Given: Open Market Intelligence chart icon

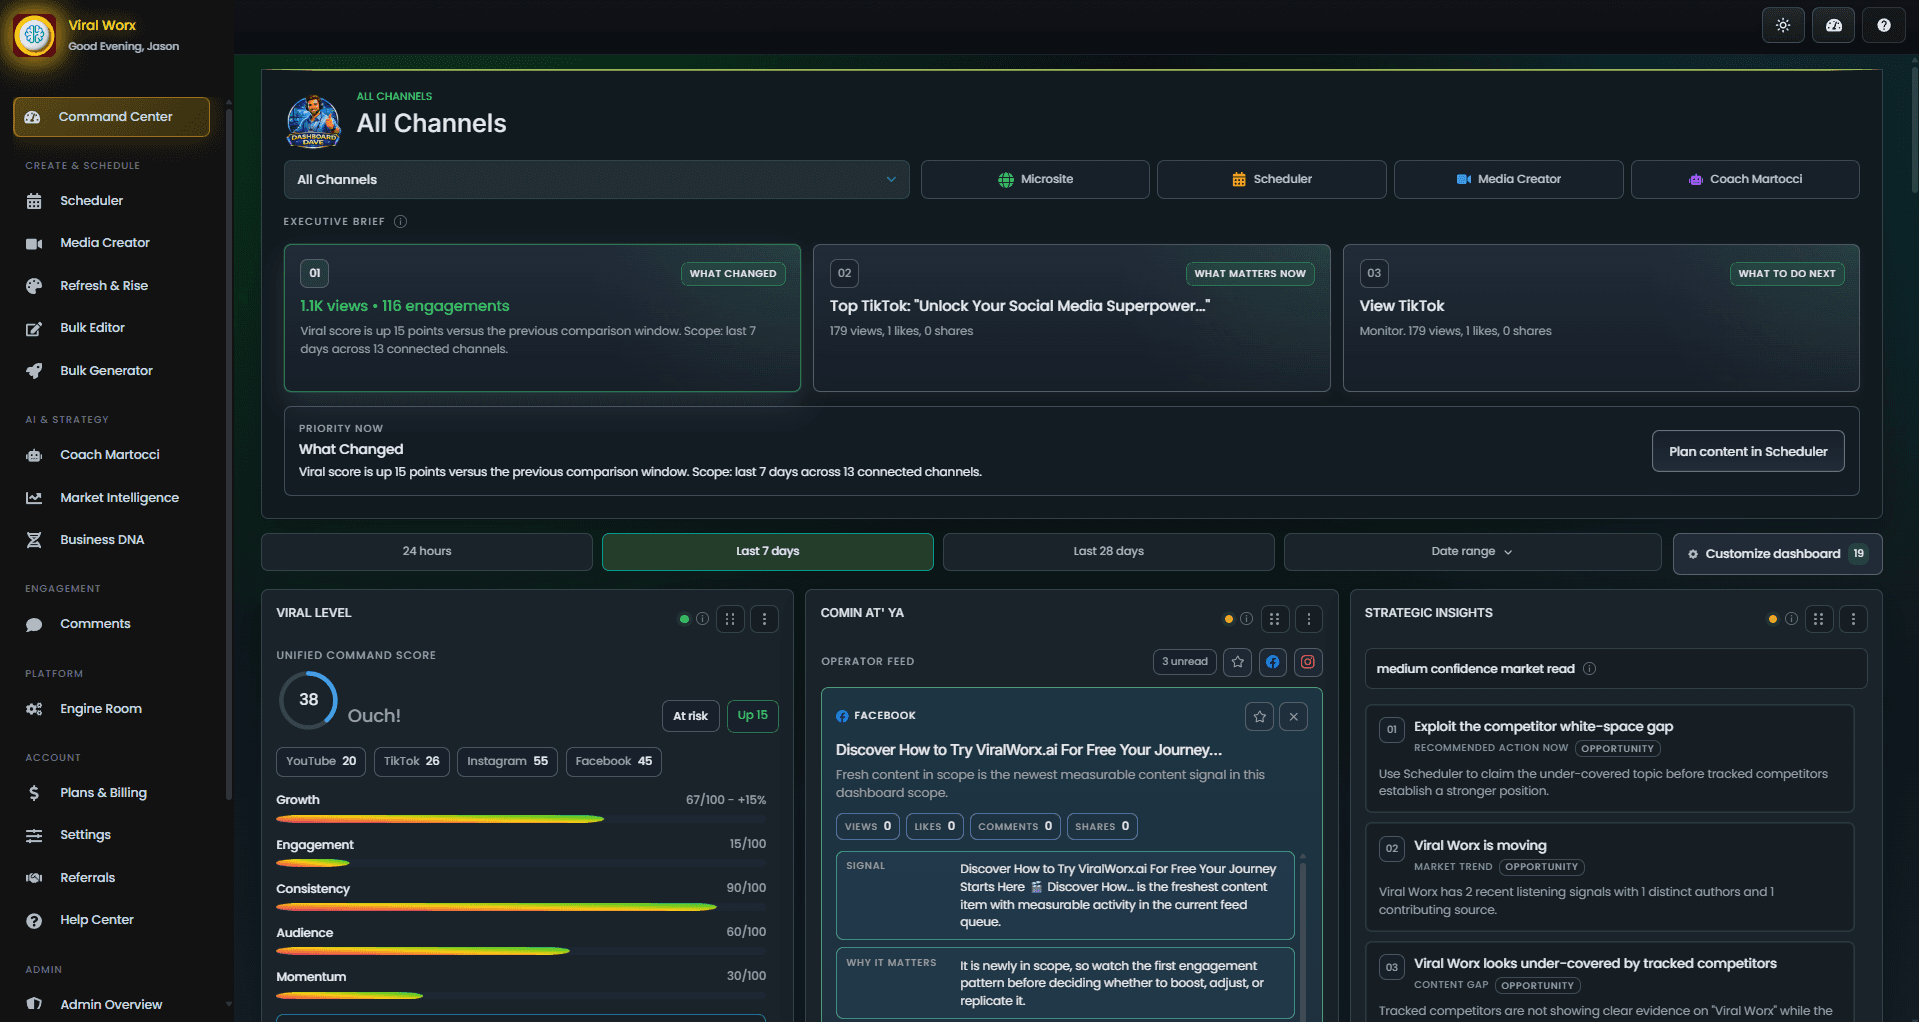Looking at the screenshot, I should click(x=34, y=498).
